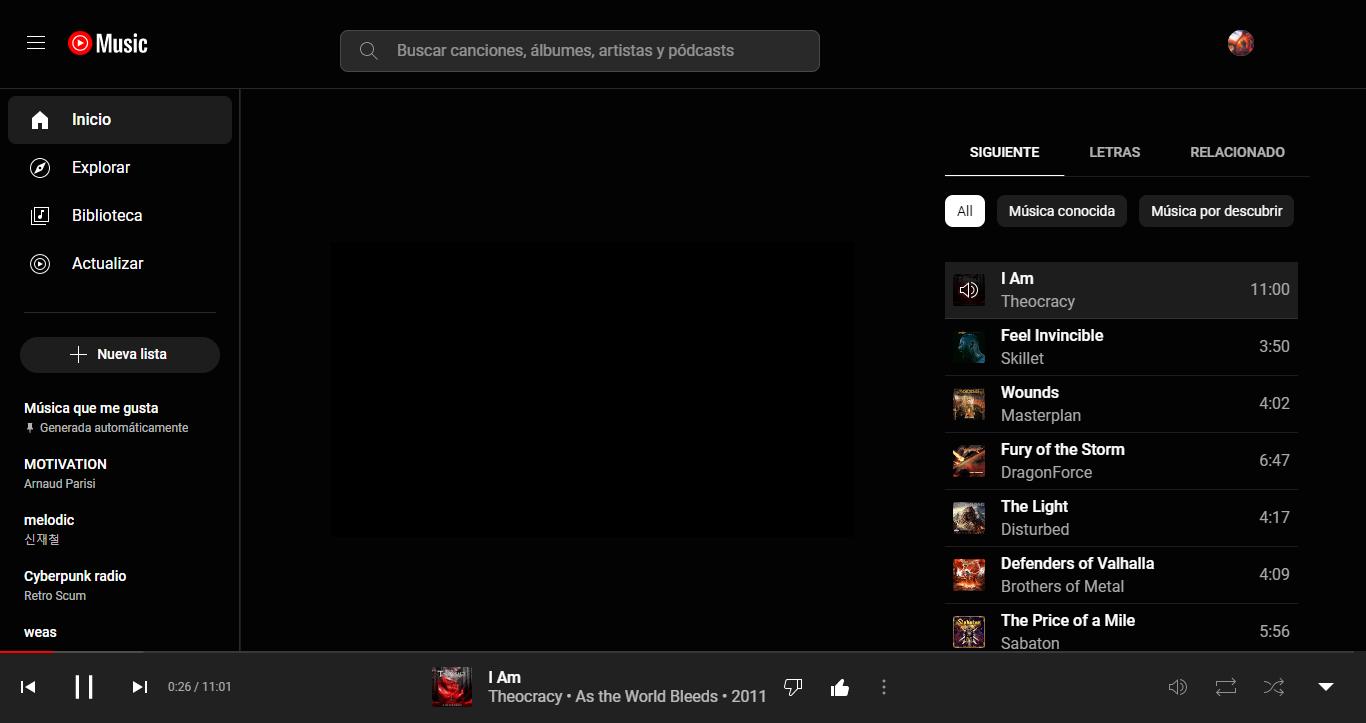Collapse the player with the down arrow
This screenshot has height=723, width=1366.
click(1324, 687)
